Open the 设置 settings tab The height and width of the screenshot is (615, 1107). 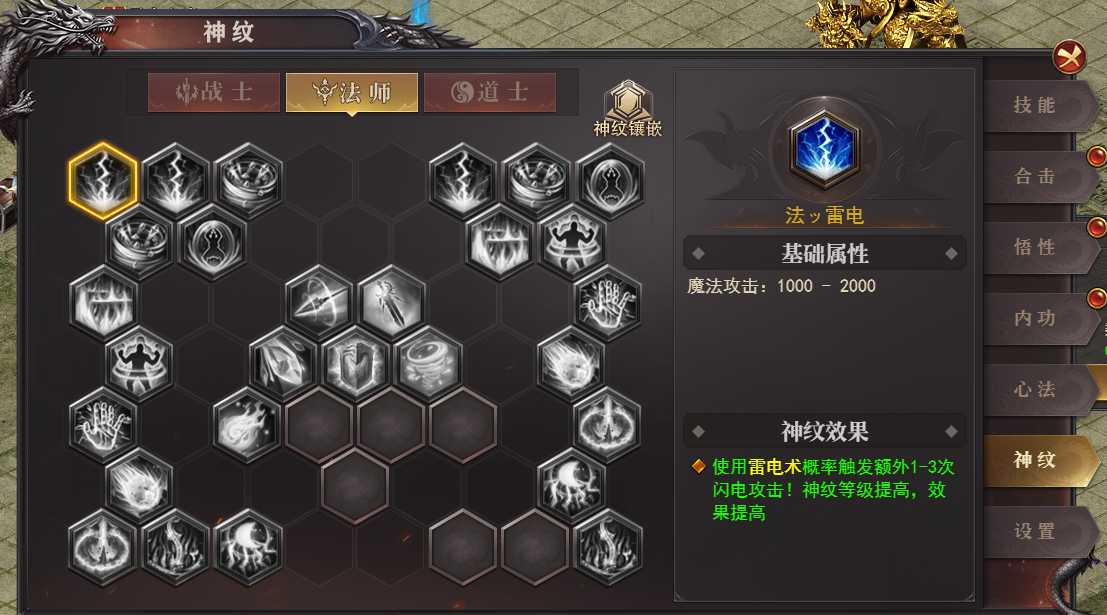pyautogui.click(x=1039, y=532)
